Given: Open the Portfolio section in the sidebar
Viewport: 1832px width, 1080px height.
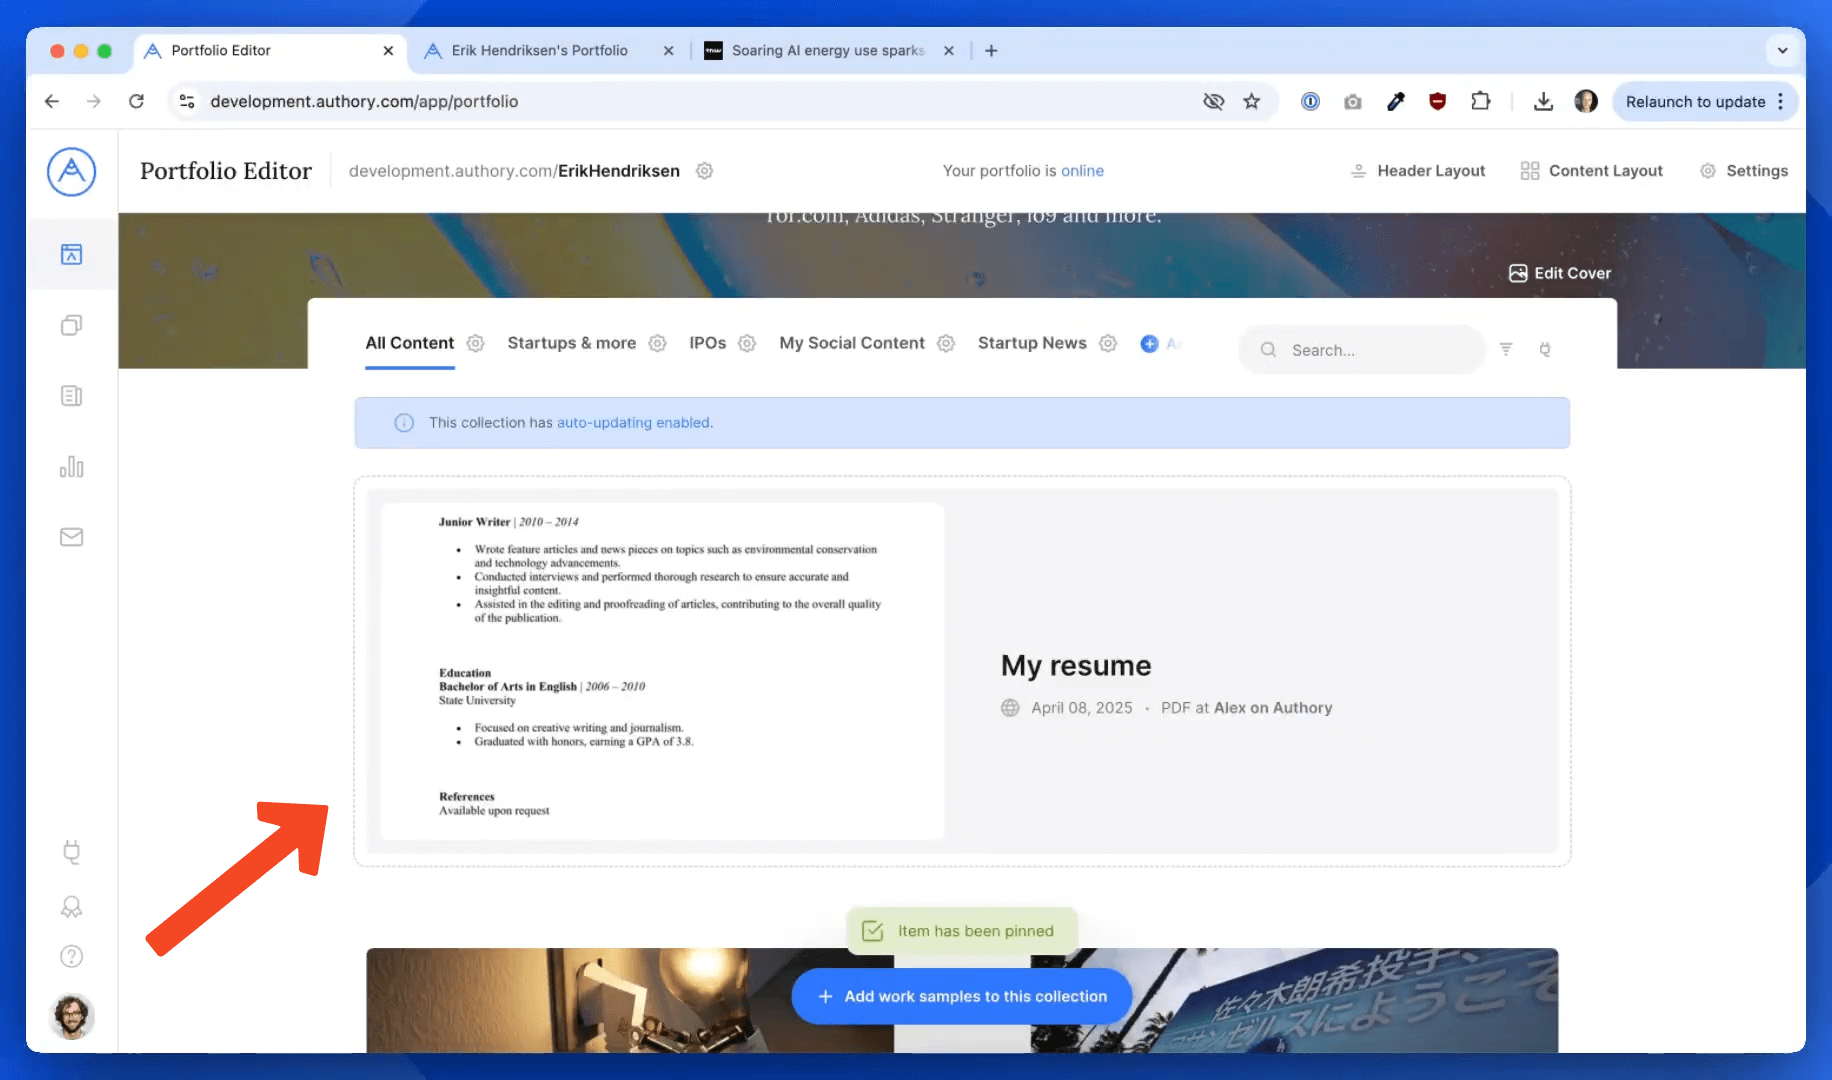Looking at the screenshot, I should point(71,254).
